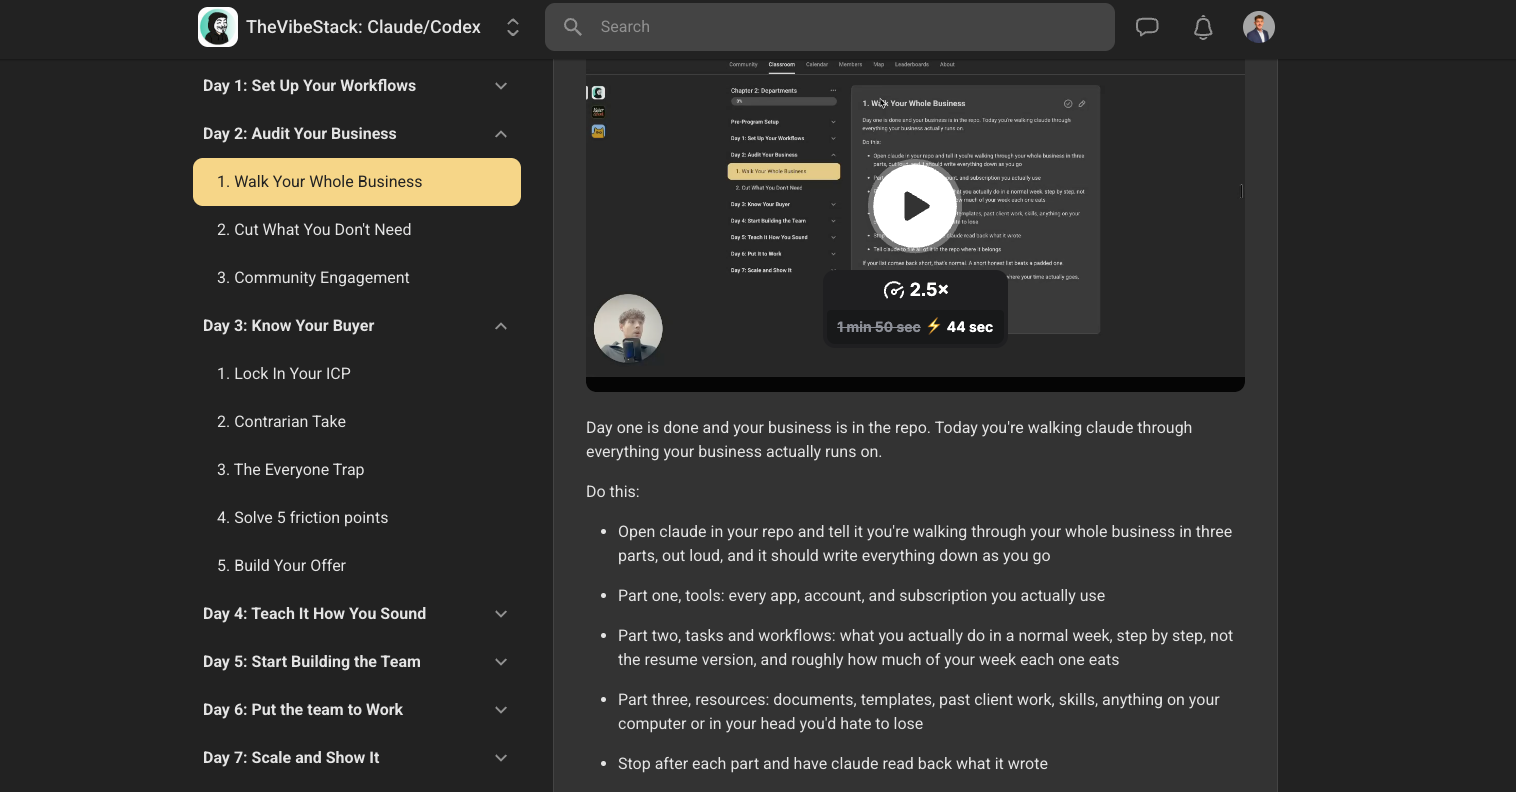This screenshot has width=1516, height=792.
Task: Expand Day 1: Set Up Your Workflows
Action: coord(357,86)
